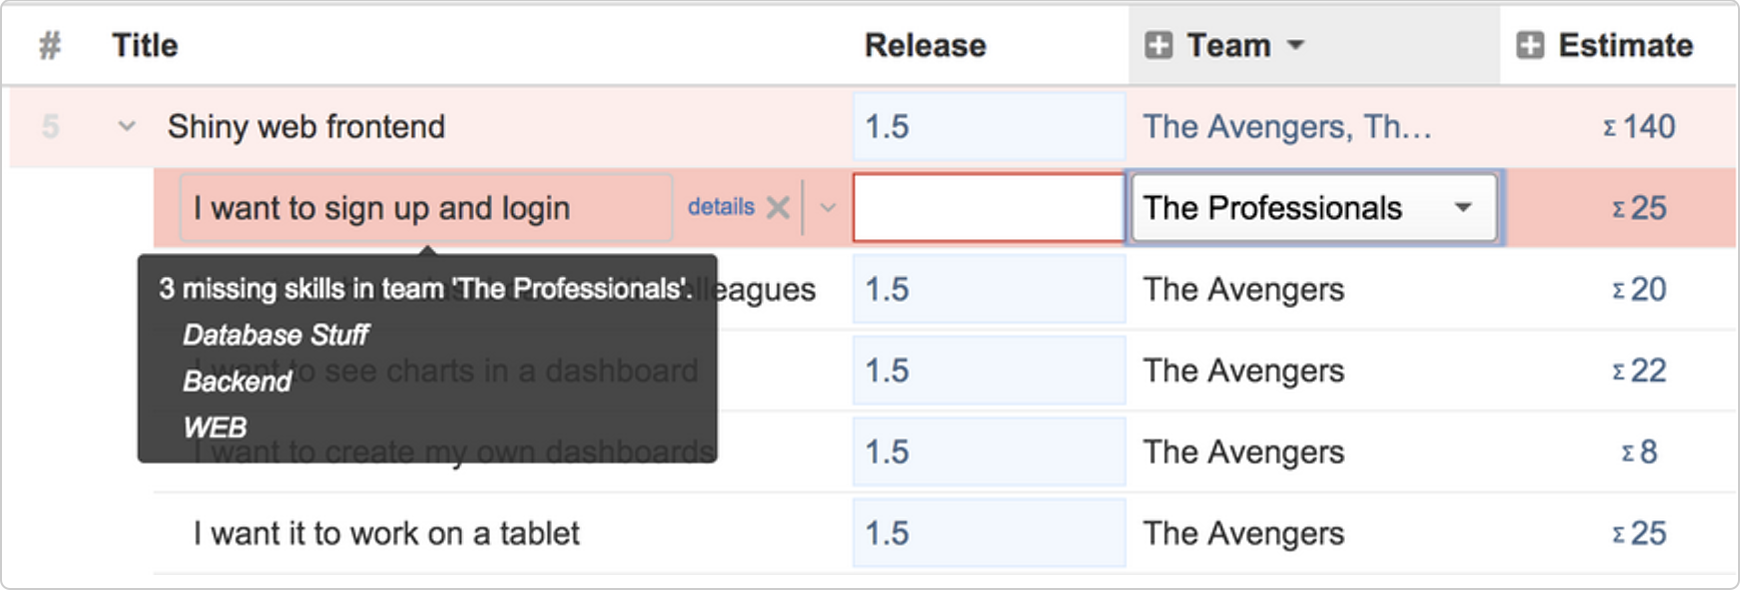Click the Σ 25 estimate for the tablet story
Image resolution: width=1740 pixels, height=590 pixels.
pos(1639,533)
